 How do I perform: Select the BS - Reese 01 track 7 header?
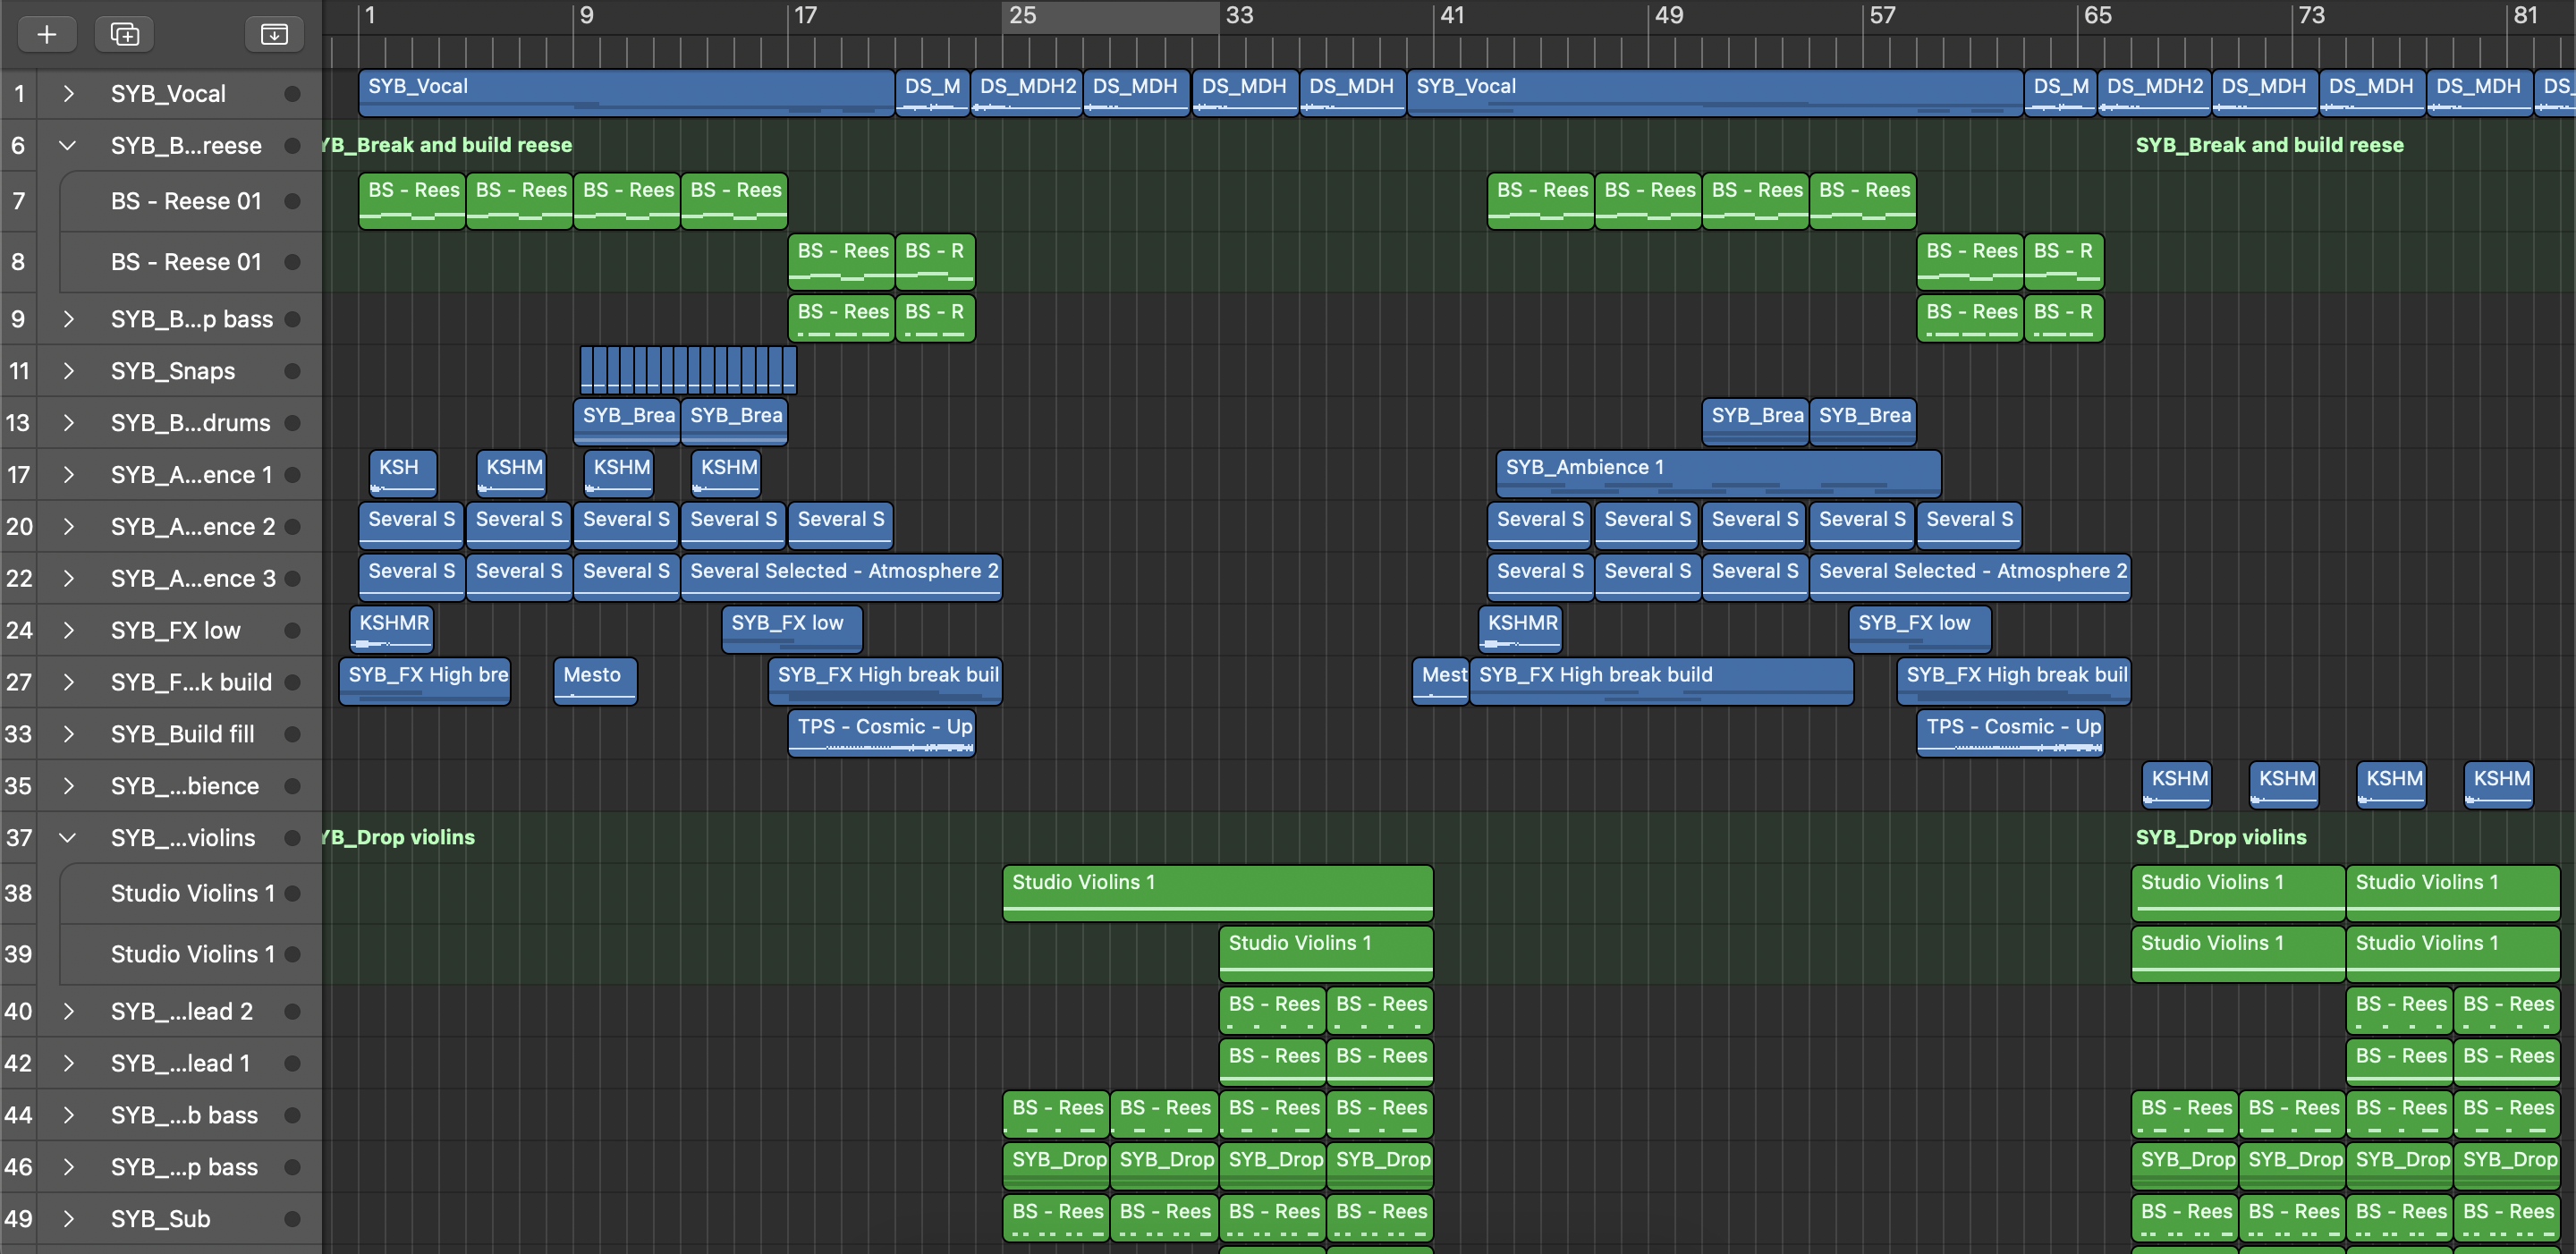pyautogui.click(x=186, y=201)
